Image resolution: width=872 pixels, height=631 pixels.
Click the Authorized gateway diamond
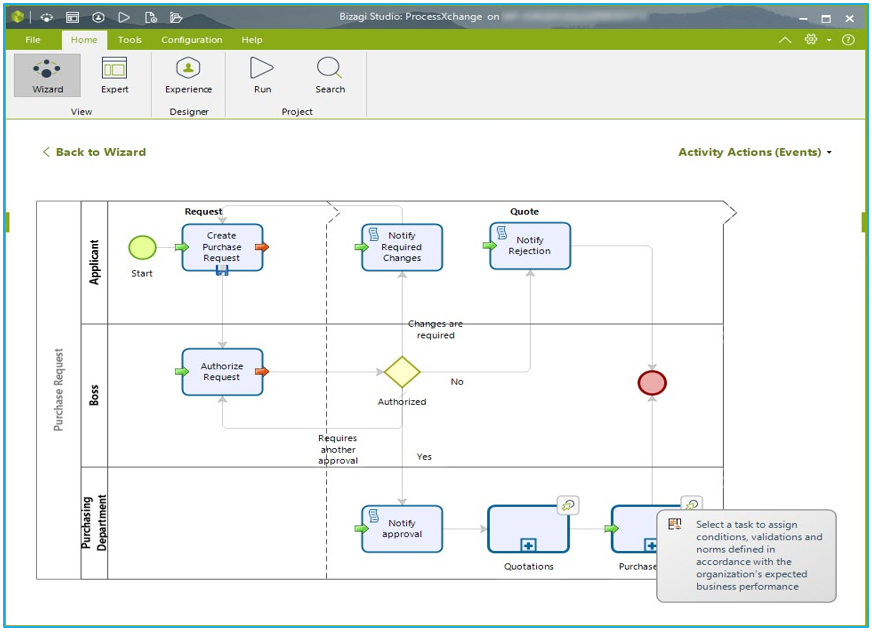coord(402,372)
